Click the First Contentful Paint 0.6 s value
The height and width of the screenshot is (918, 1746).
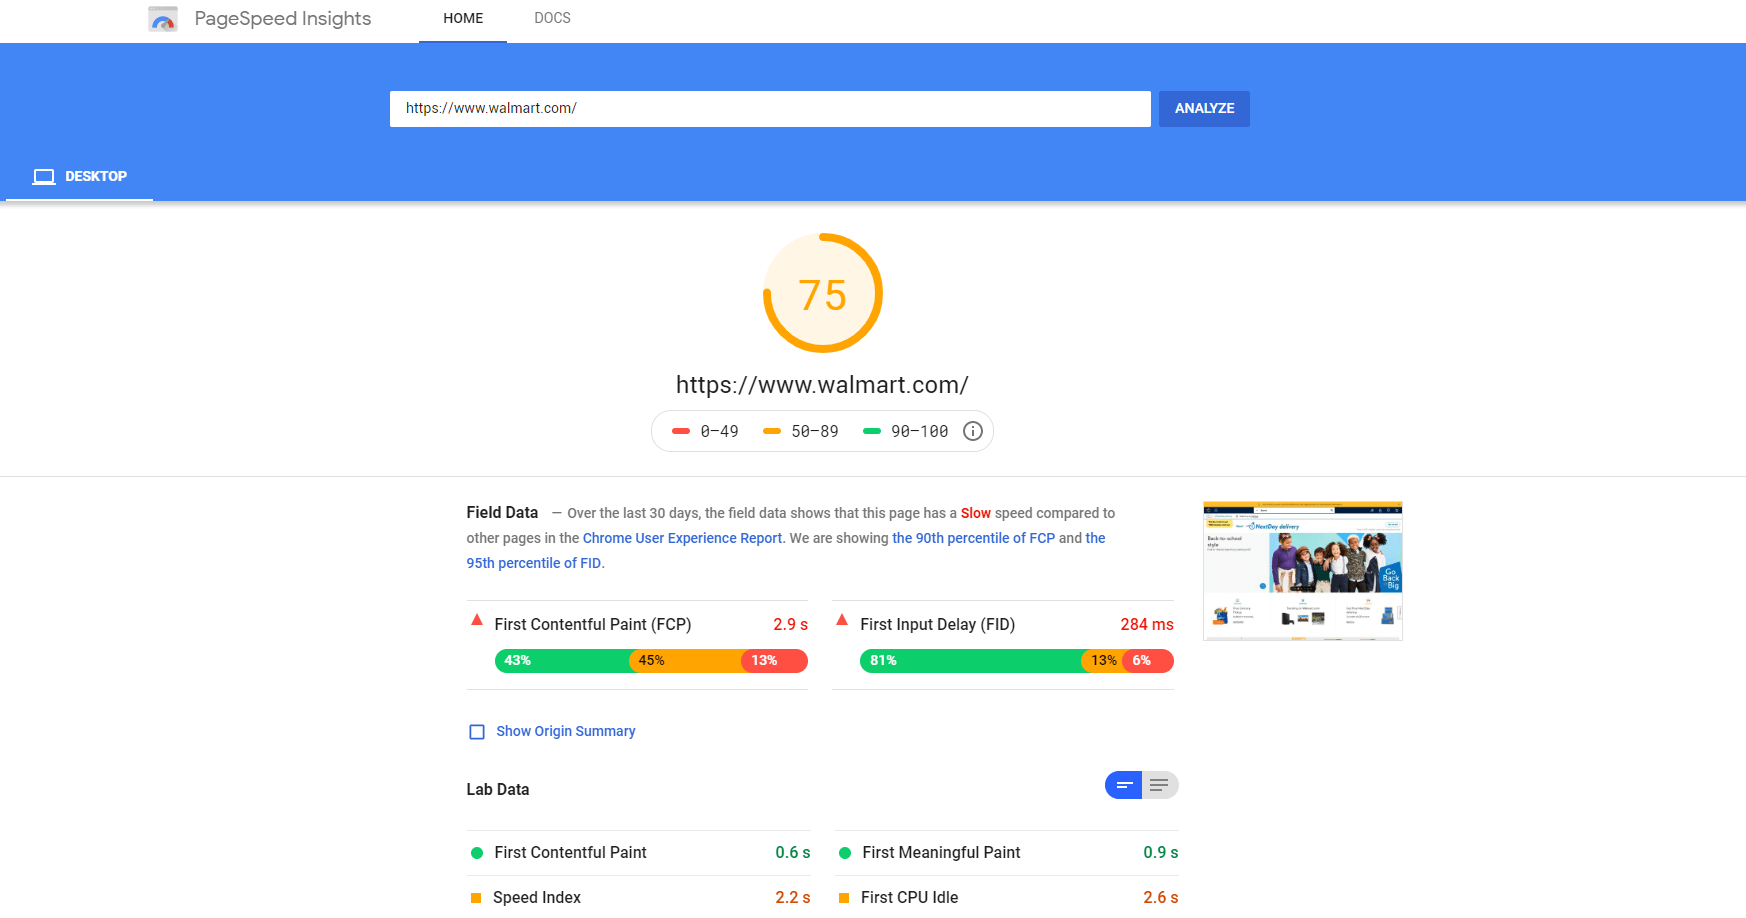coord(793,853)
